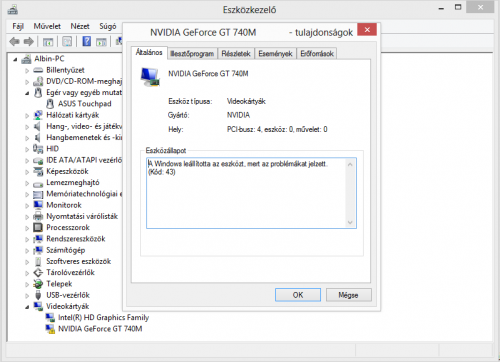
Task: Click the Telepek battery icon
Action: (38, 284)
